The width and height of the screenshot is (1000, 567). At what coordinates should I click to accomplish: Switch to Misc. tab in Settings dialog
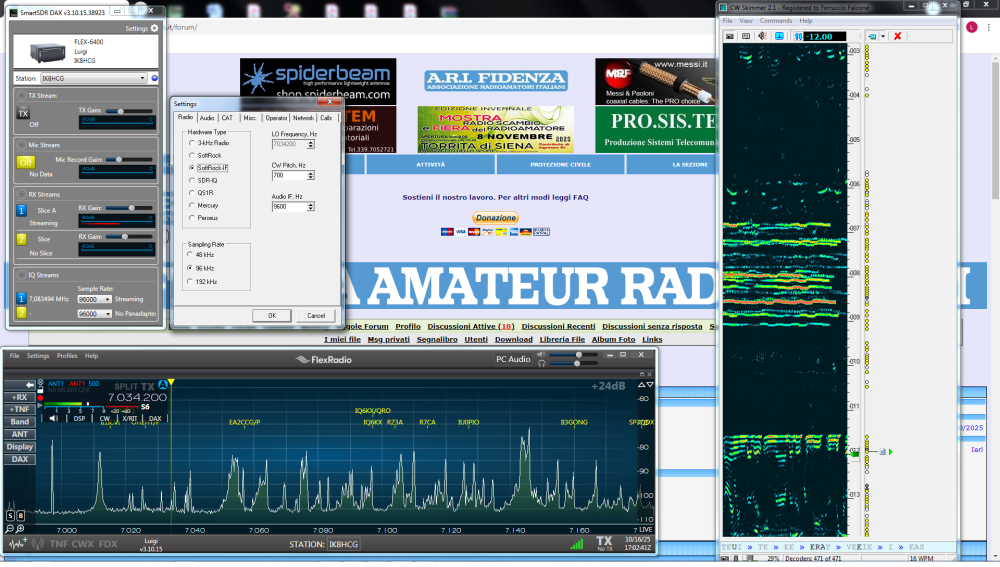click(x=249, y=118)
